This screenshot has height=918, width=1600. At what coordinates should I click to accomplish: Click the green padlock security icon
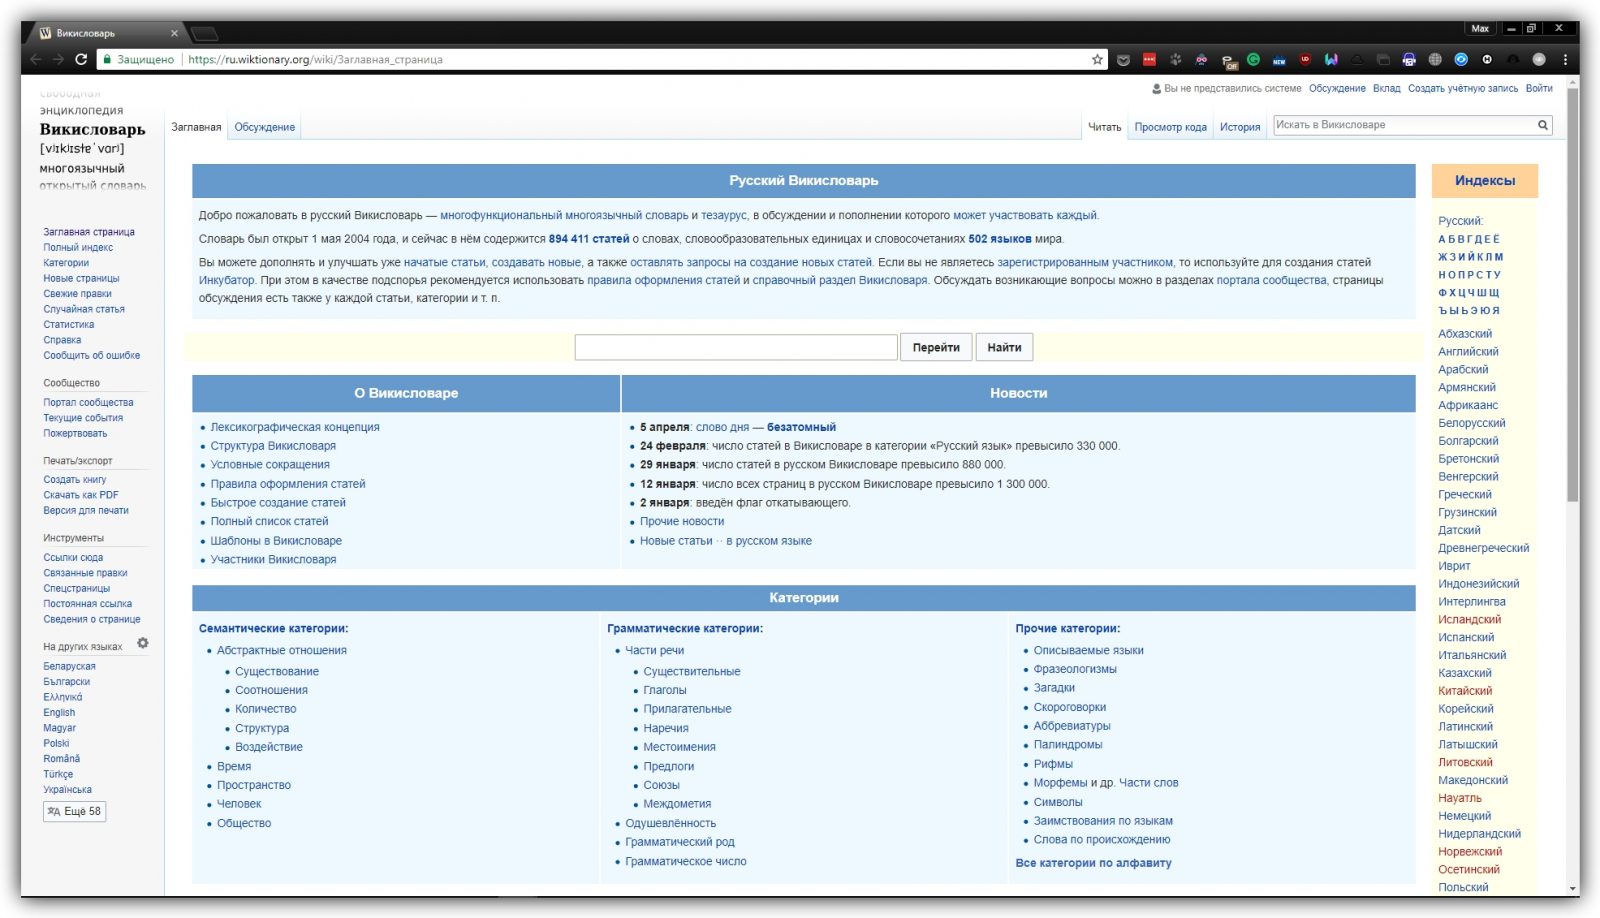(x=106, y=60)
